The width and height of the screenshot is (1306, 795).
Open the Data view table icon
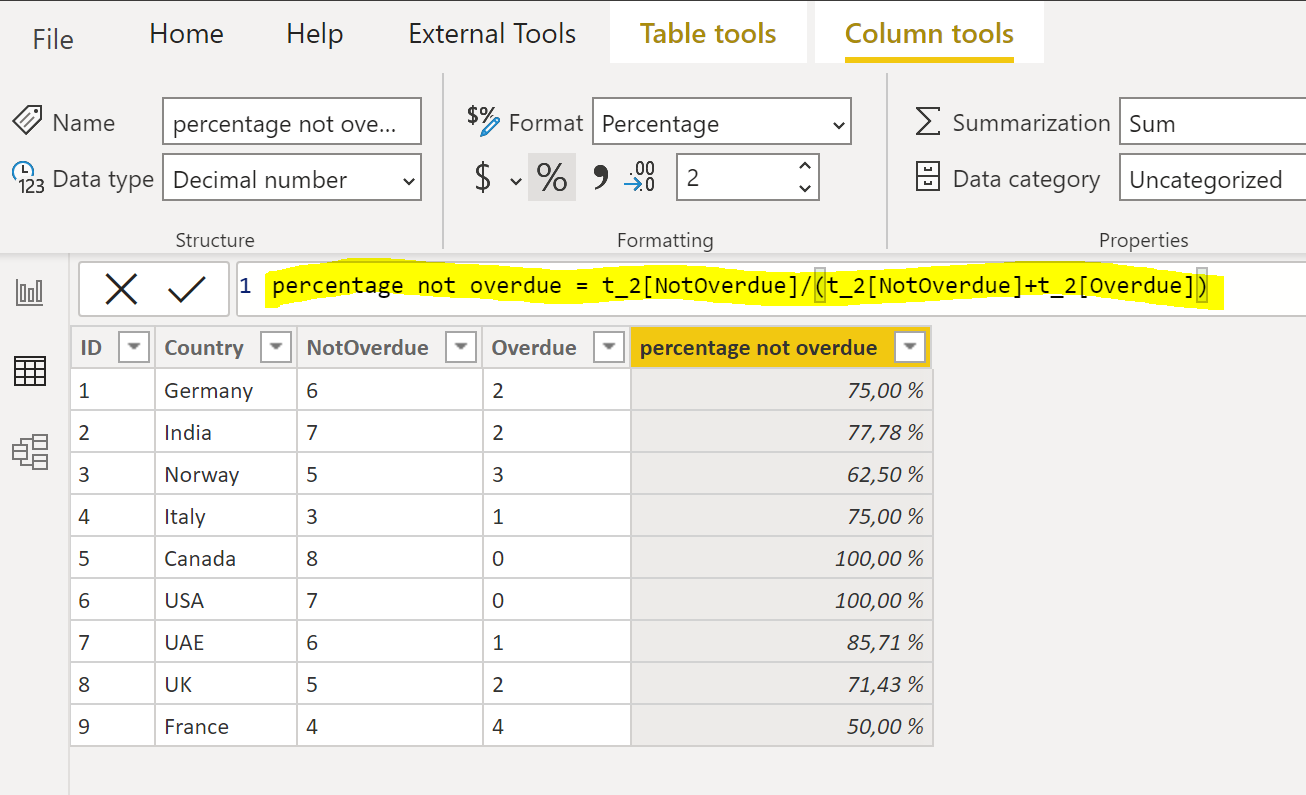[30, 371]
